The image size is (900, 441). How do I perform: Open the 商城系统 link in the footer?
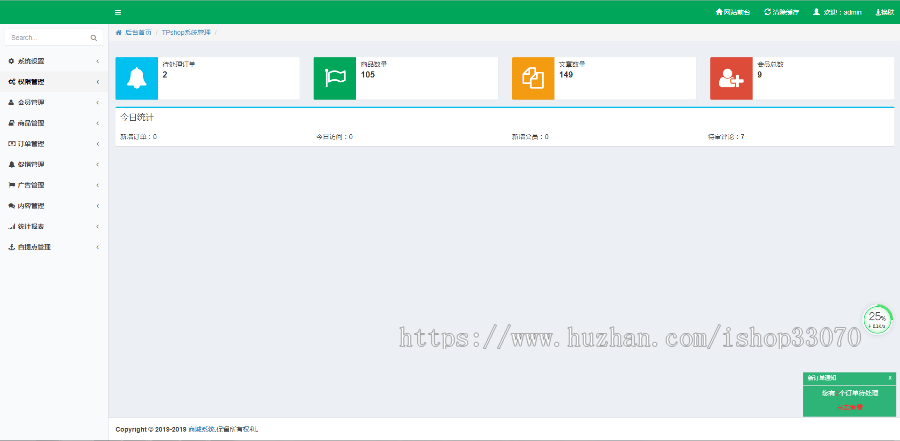tap(201, 429)
